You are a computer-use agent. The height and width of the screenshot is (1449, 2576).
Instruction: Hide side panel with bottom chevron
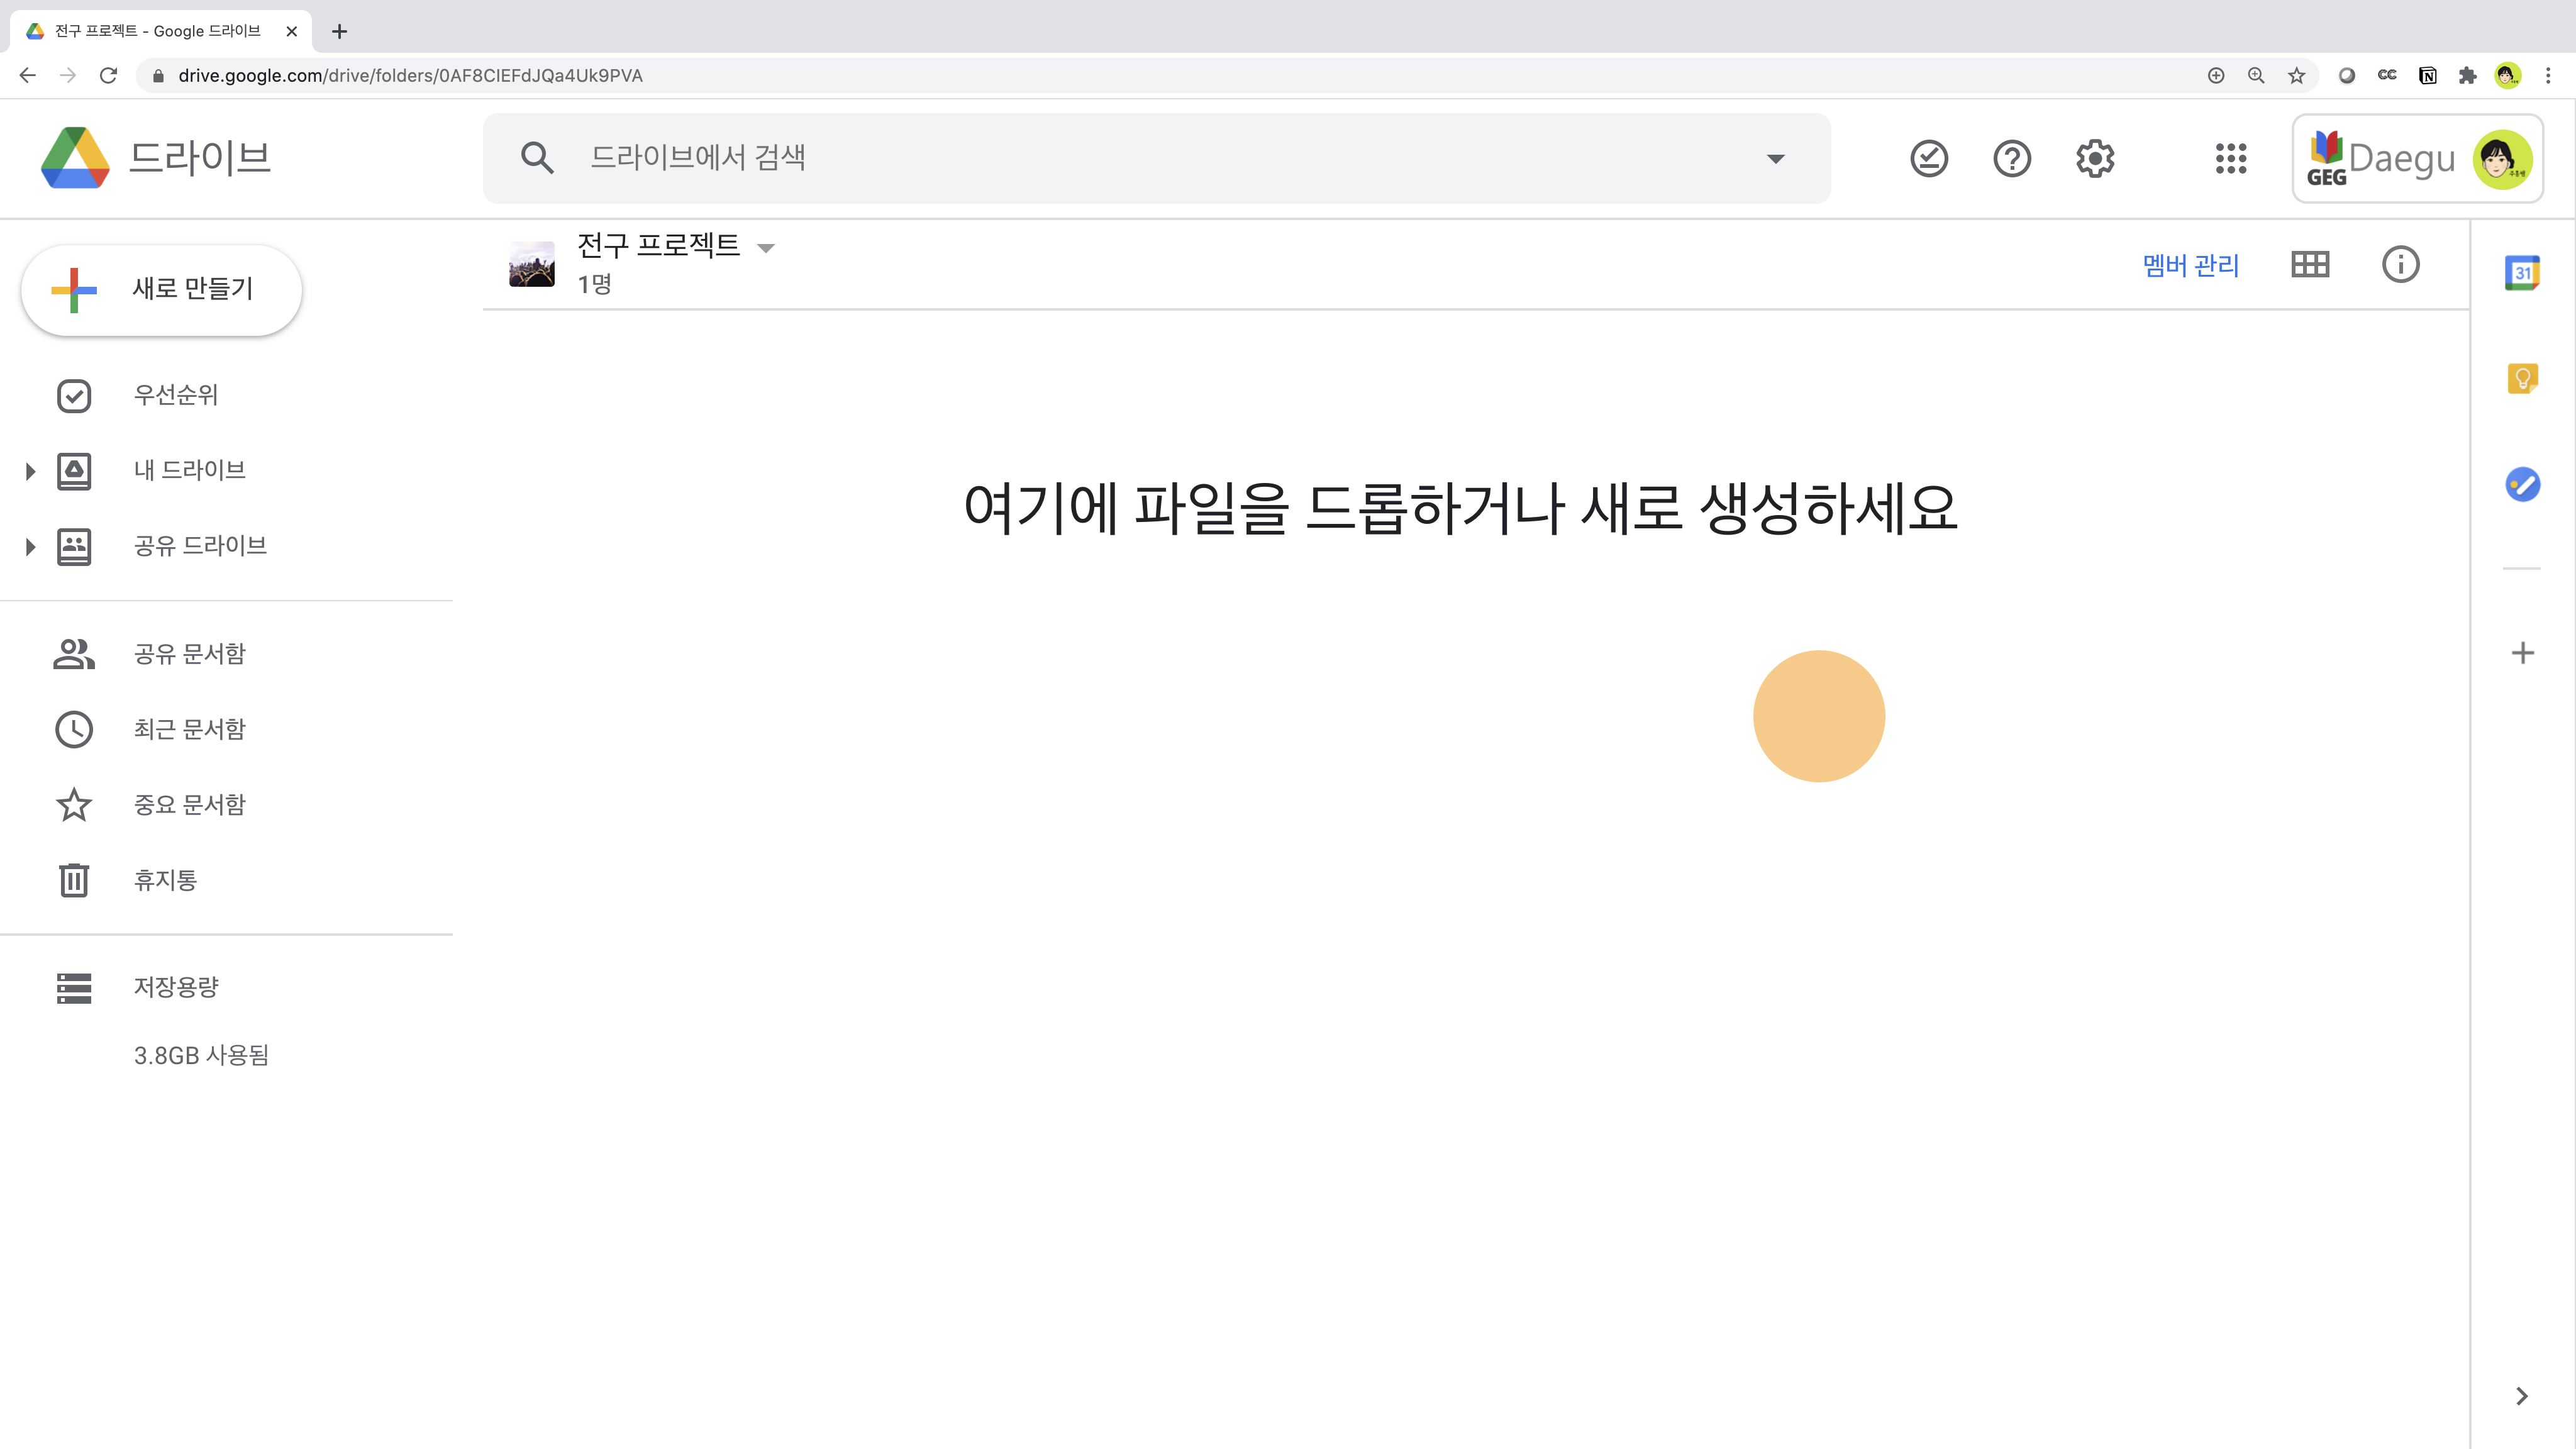click(2521, 1396)
